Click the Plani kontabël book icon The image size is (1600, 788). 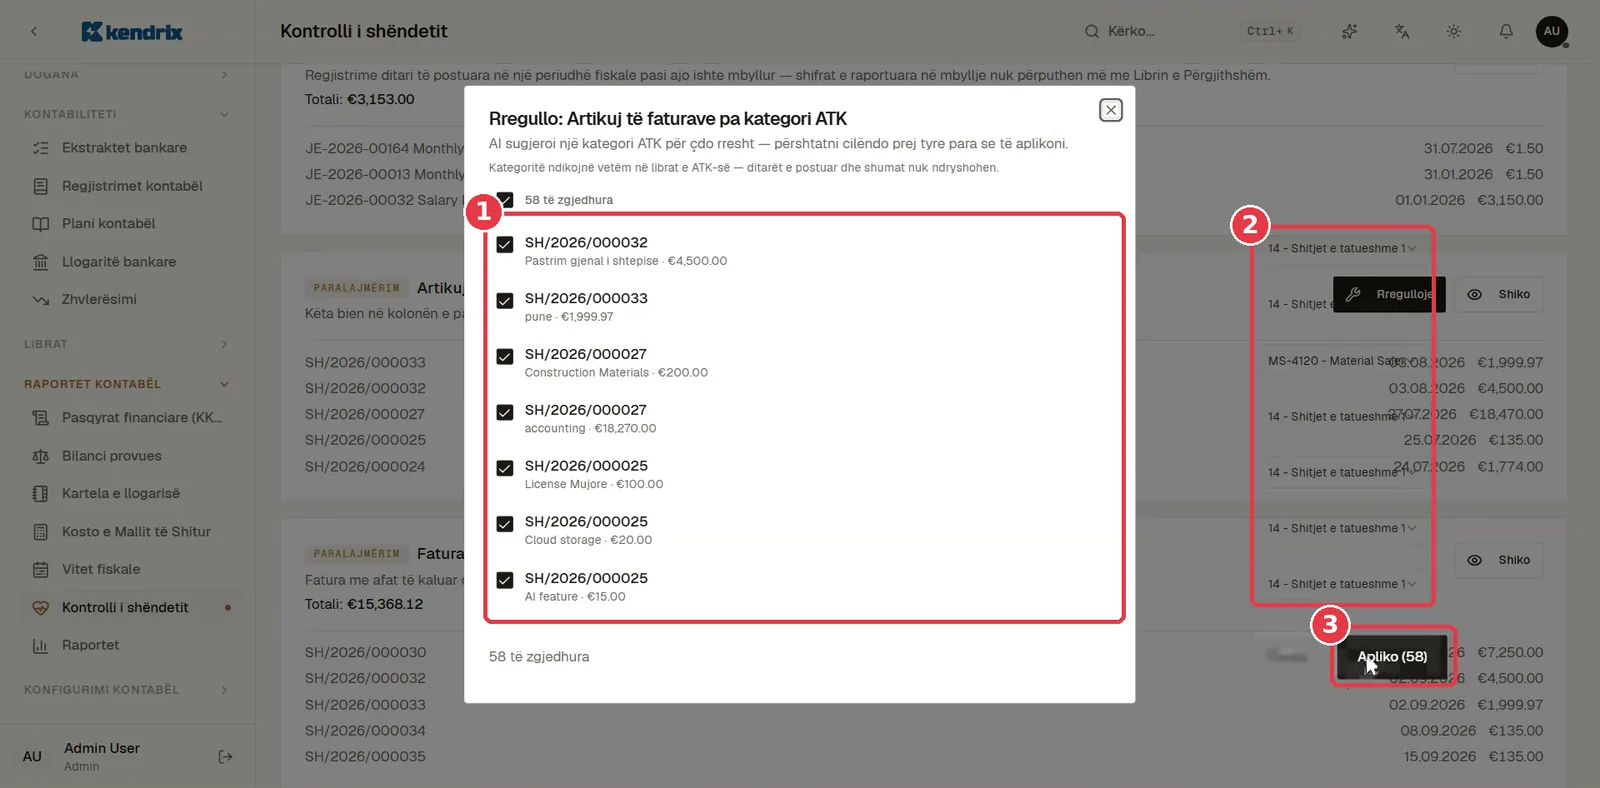click(41, 224)
